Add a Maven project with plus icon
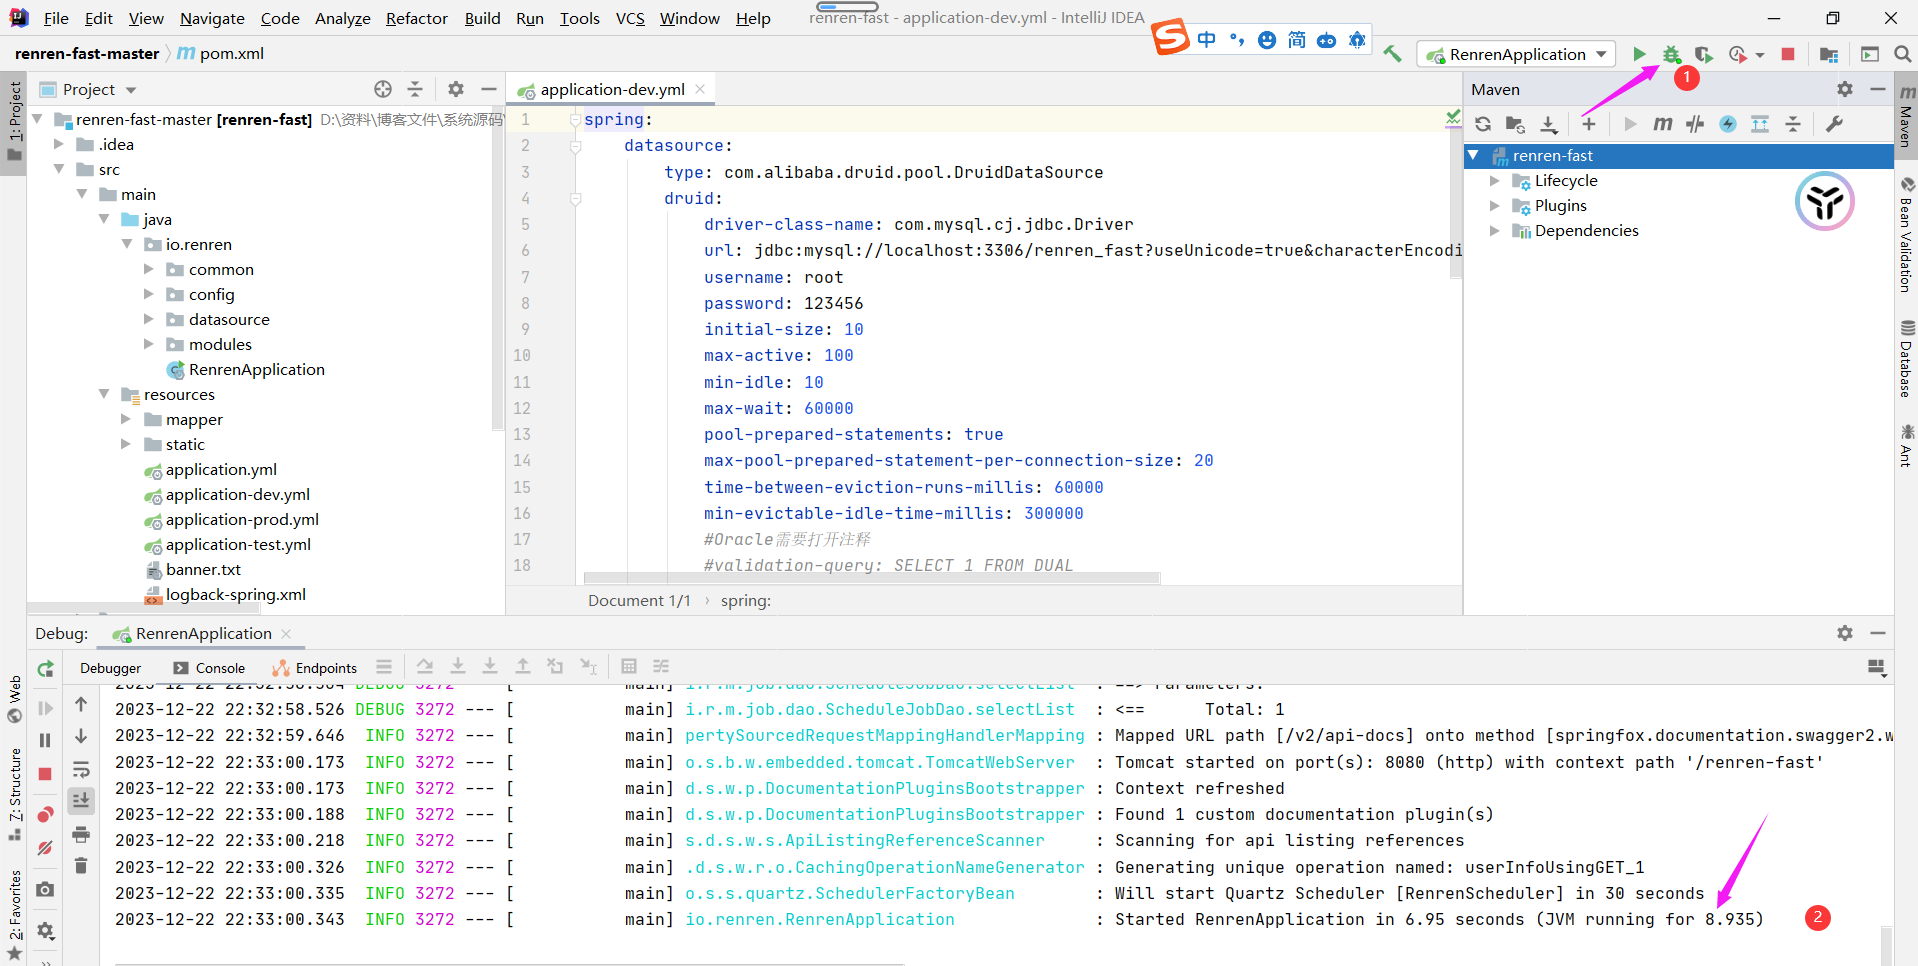This screenshot has width=1918, height=966. tap(1589, 124)
